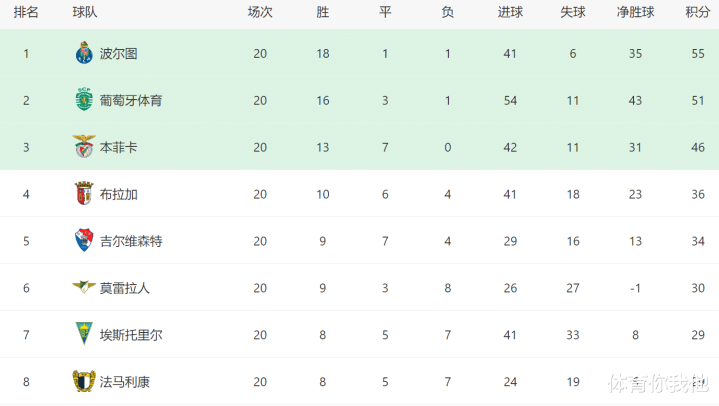
Task: Click the 莫雷拉人 club crest icon
Action: point(83,288)
